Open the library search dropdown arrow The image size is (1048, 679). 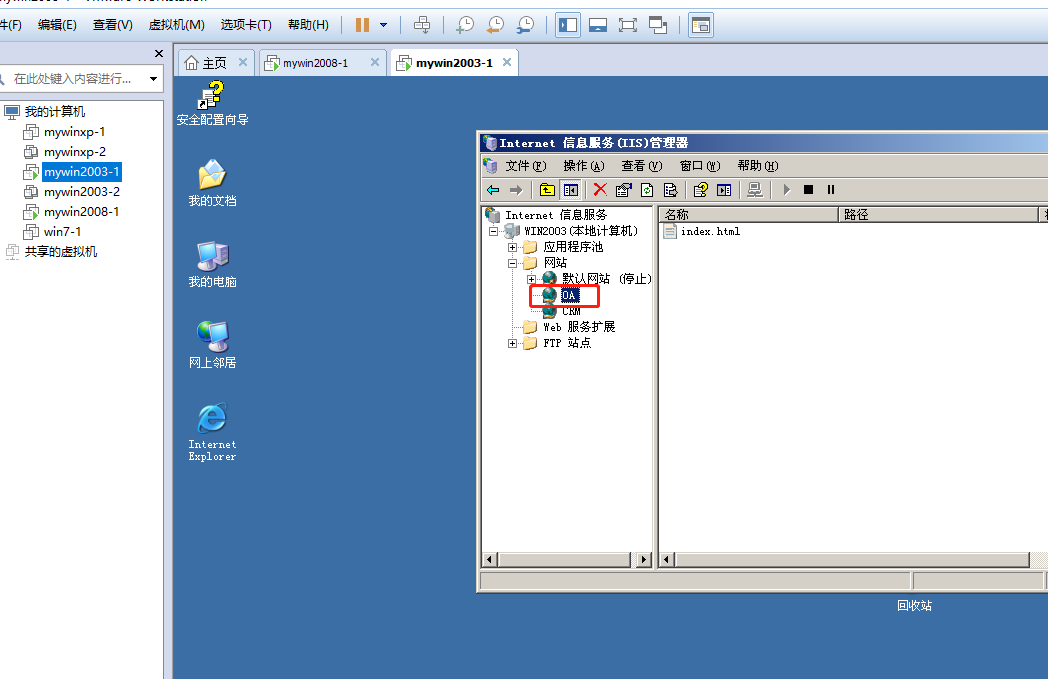pyautogui.click(x=154, y=79)
